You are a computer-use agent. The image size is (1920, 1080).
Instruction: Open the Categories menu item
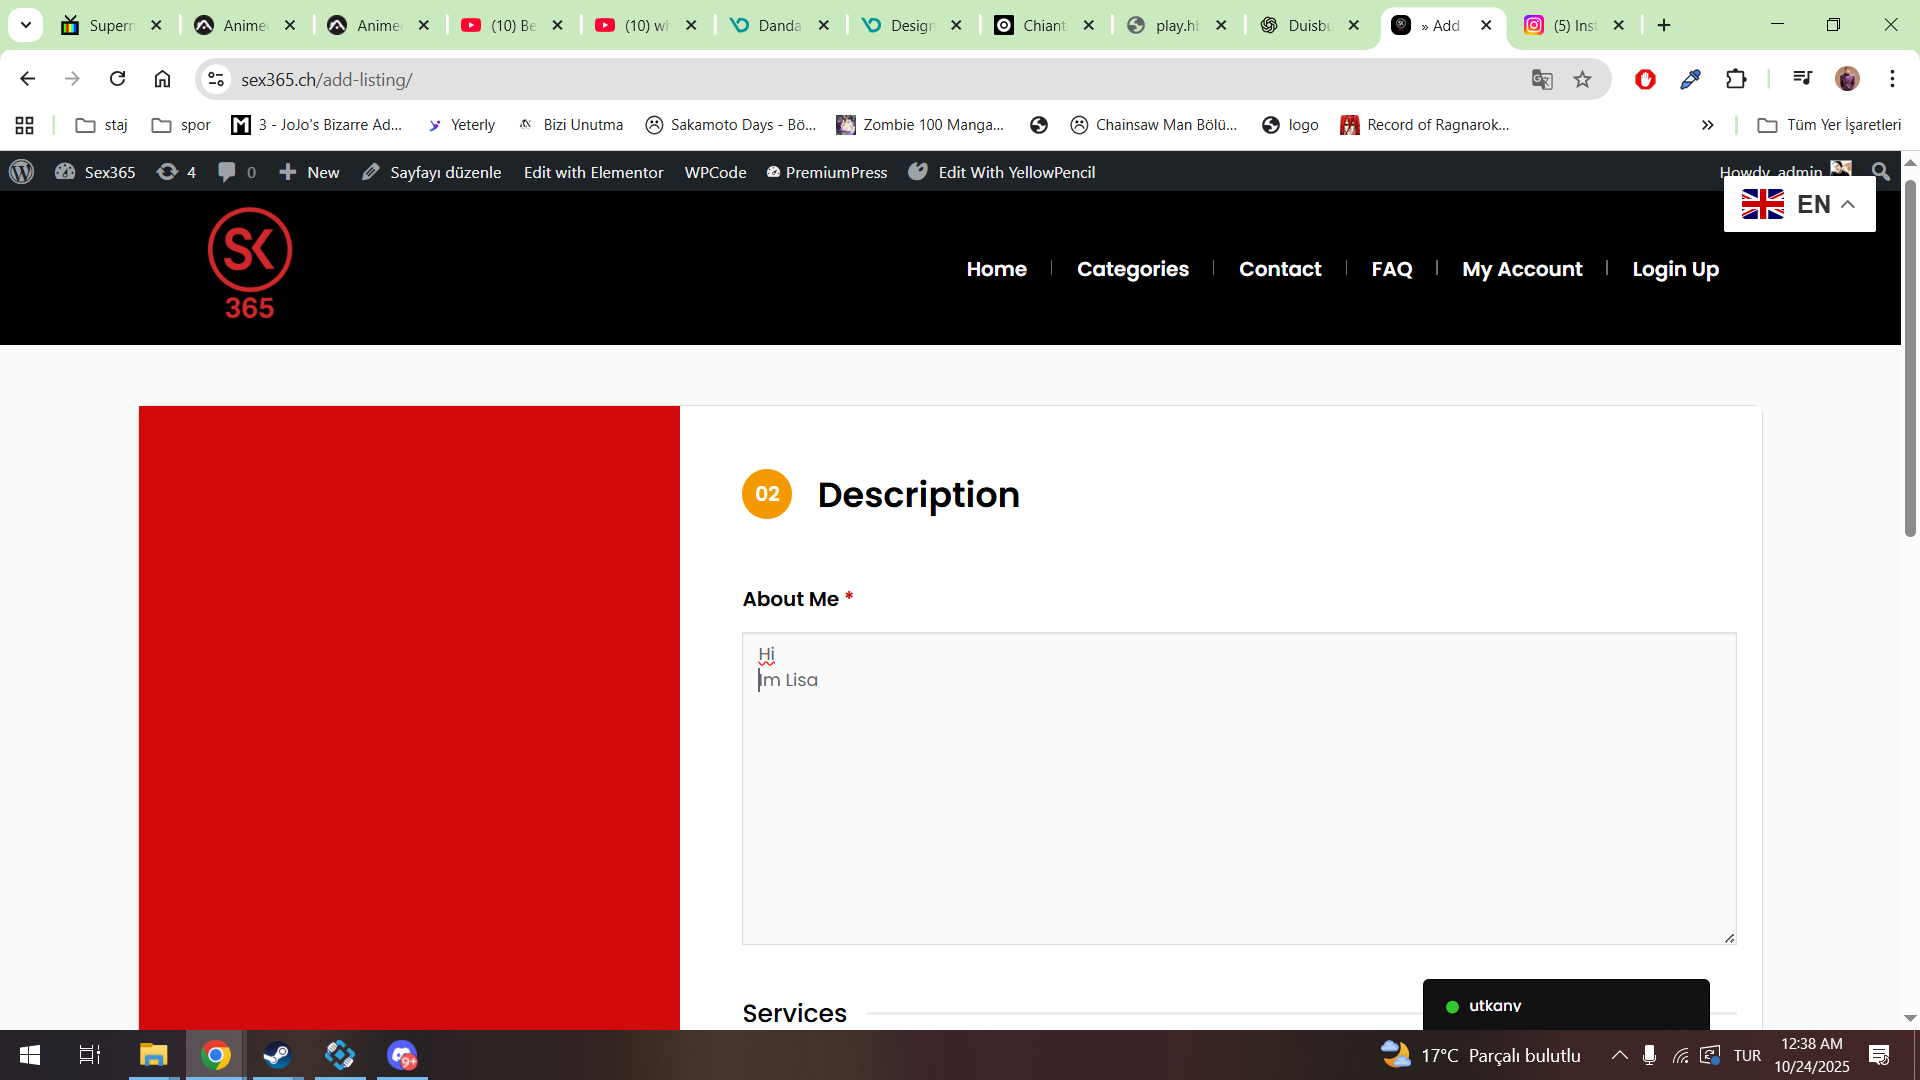[x=1132, y=269]
